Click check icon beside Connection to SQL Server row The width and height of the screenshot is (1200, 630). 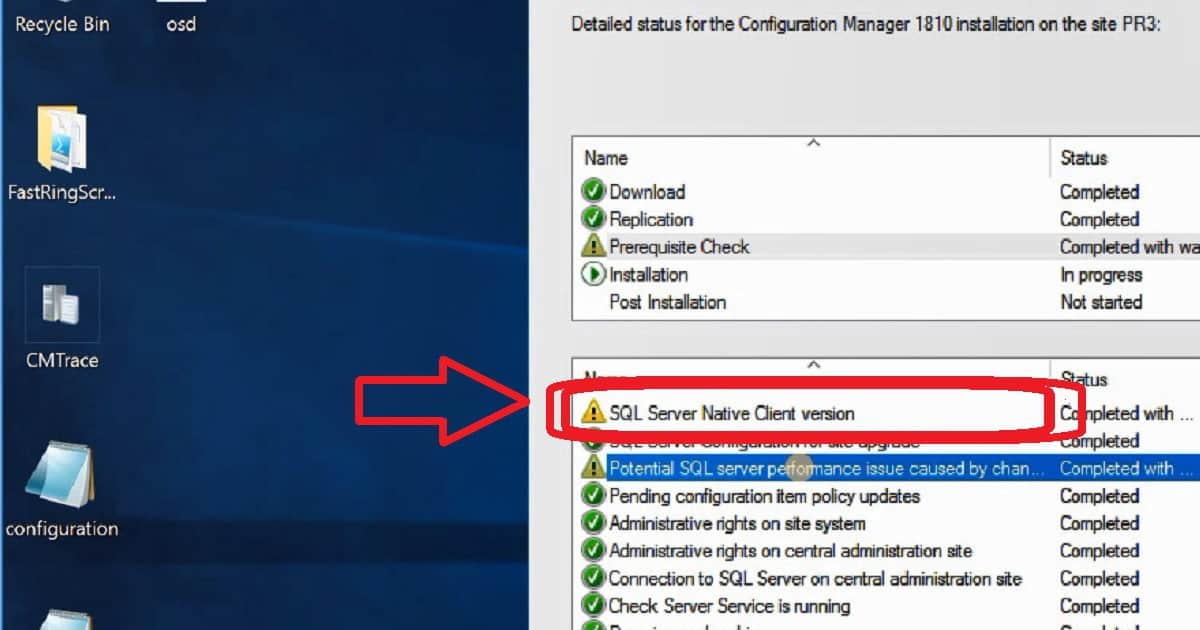pyautogui.click(x=594, y=578)
